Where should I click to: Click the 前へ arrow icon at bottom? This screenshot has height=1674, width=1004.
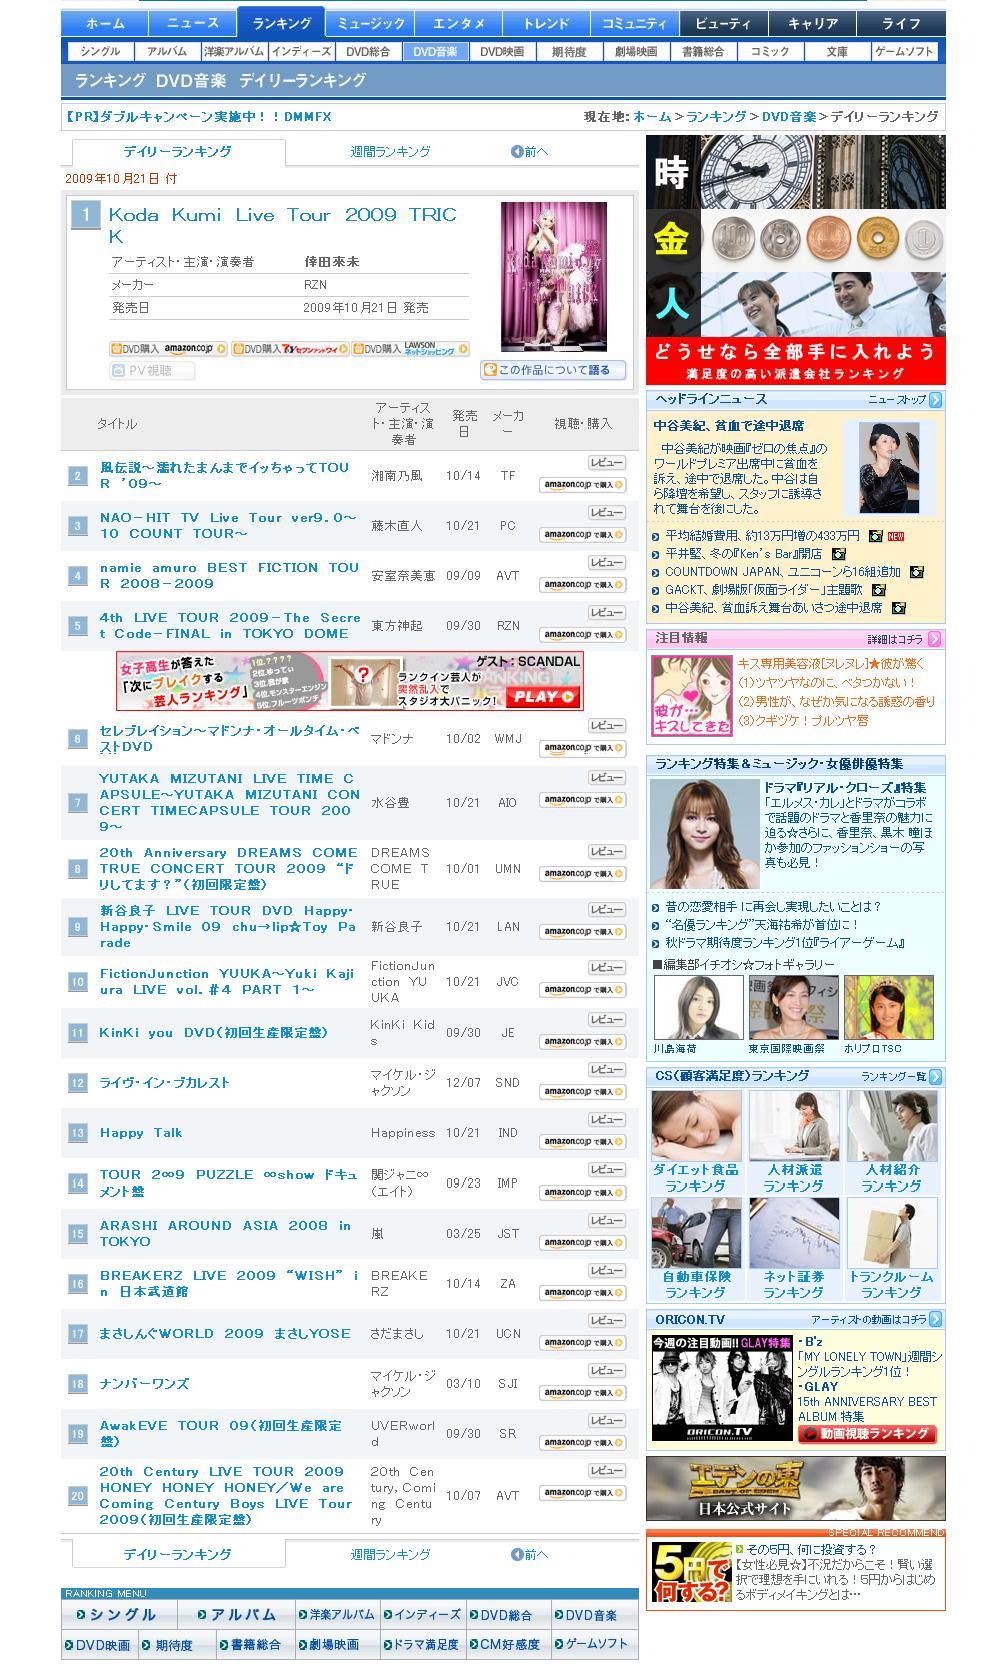517,1554
